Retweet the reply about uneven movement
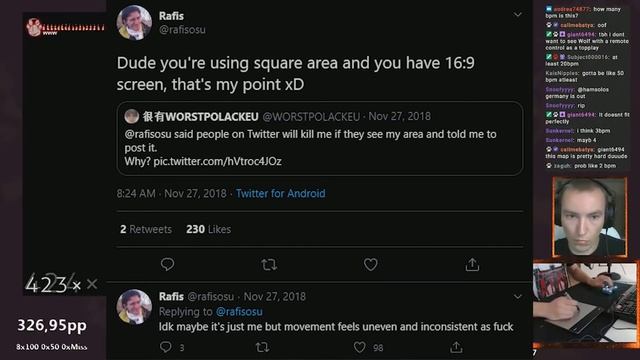 [262, 347]
